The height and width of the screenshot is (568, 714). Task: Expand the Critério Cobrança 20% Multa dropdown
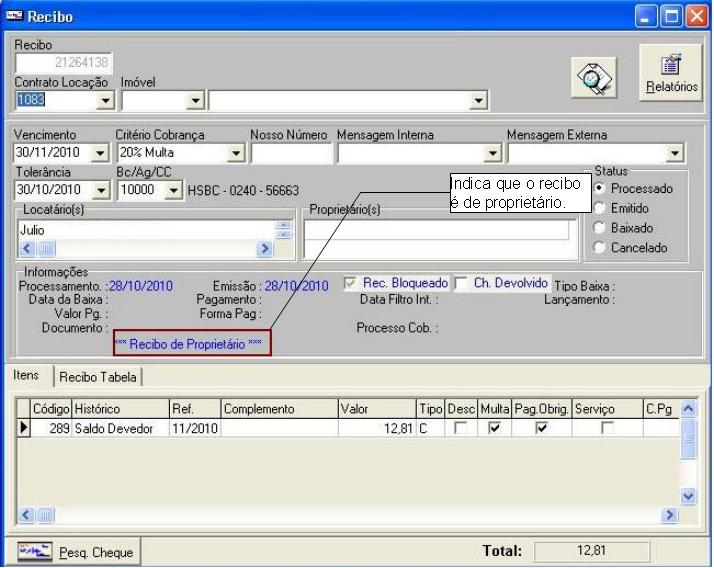(x=235, y=154)
